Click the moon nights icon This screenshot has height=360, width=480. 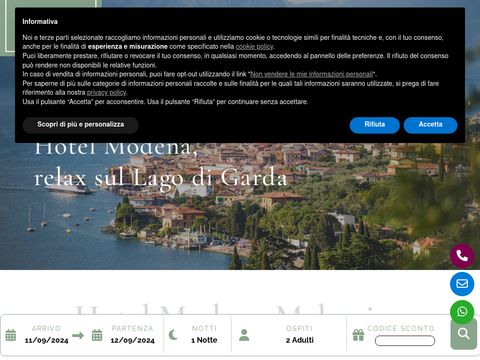pos(173,335)
